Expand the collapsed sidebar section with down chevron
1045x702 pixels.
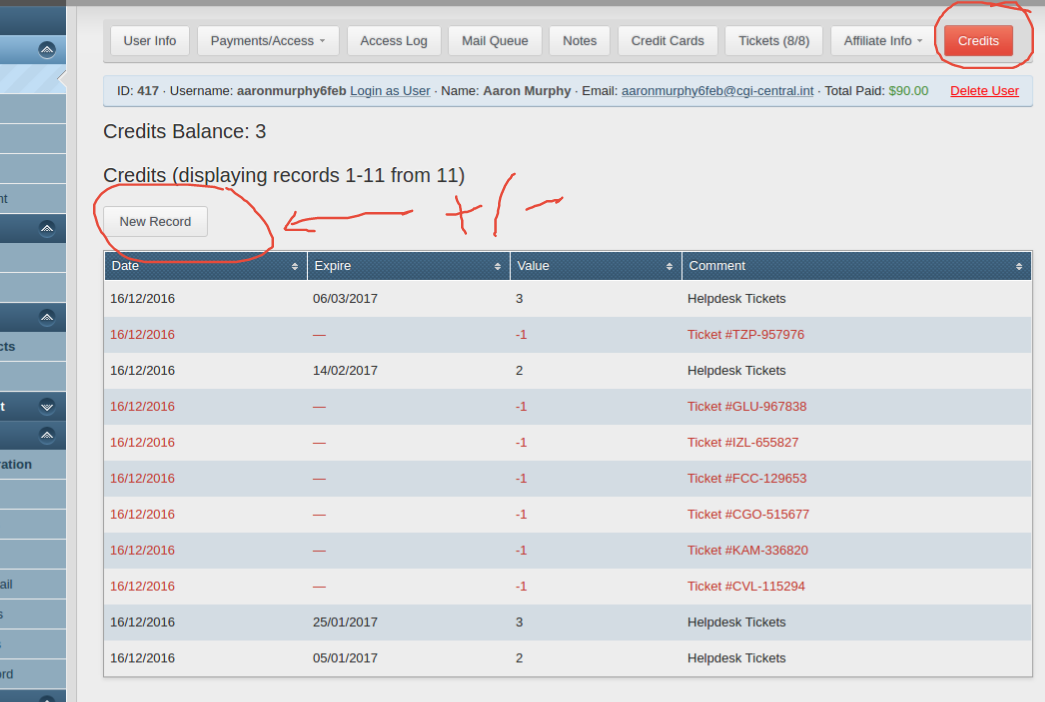tap(47, 406)
